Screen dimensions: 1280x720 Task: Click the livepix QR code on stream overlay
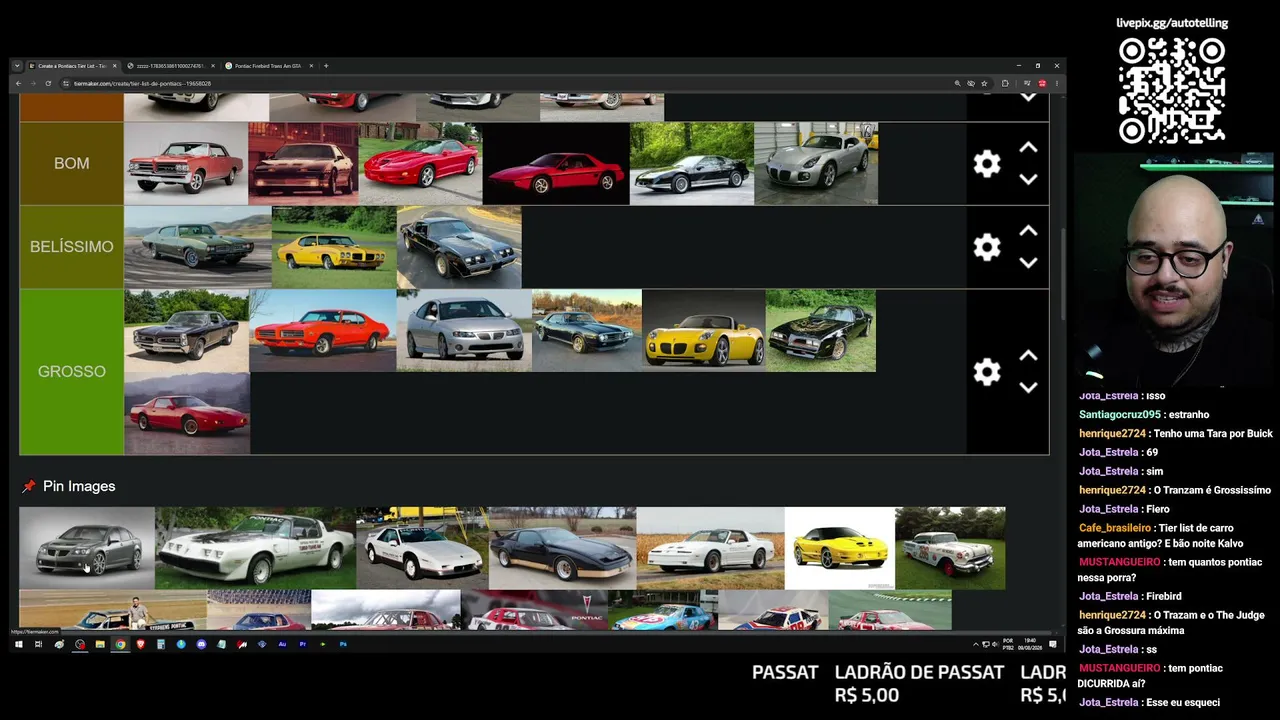pyautogui.click(x=1172, y=91)
